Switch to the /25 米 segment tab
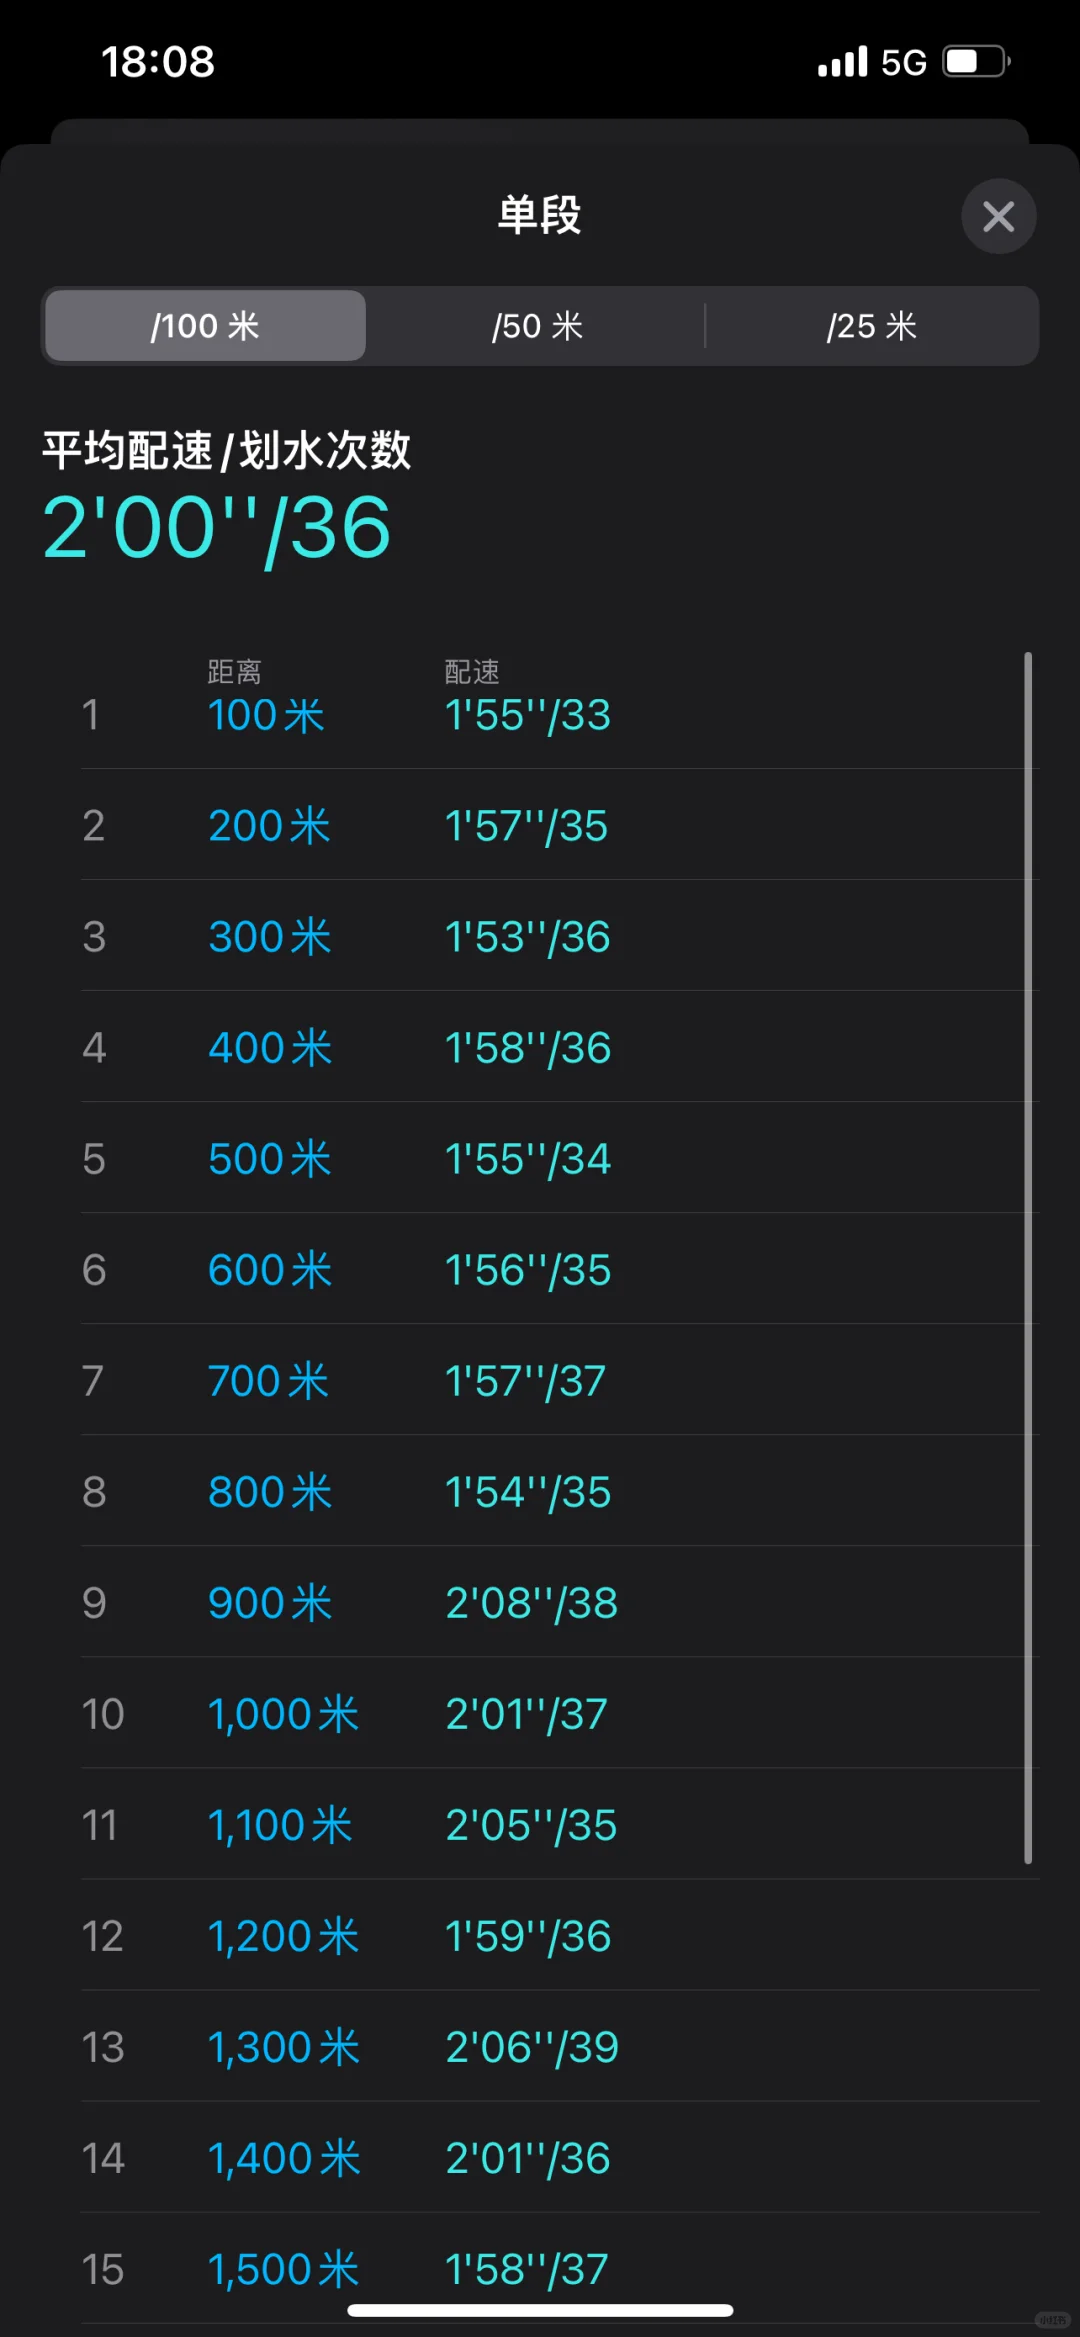The image size is (1080, 2337). click(x=872, y=326)
